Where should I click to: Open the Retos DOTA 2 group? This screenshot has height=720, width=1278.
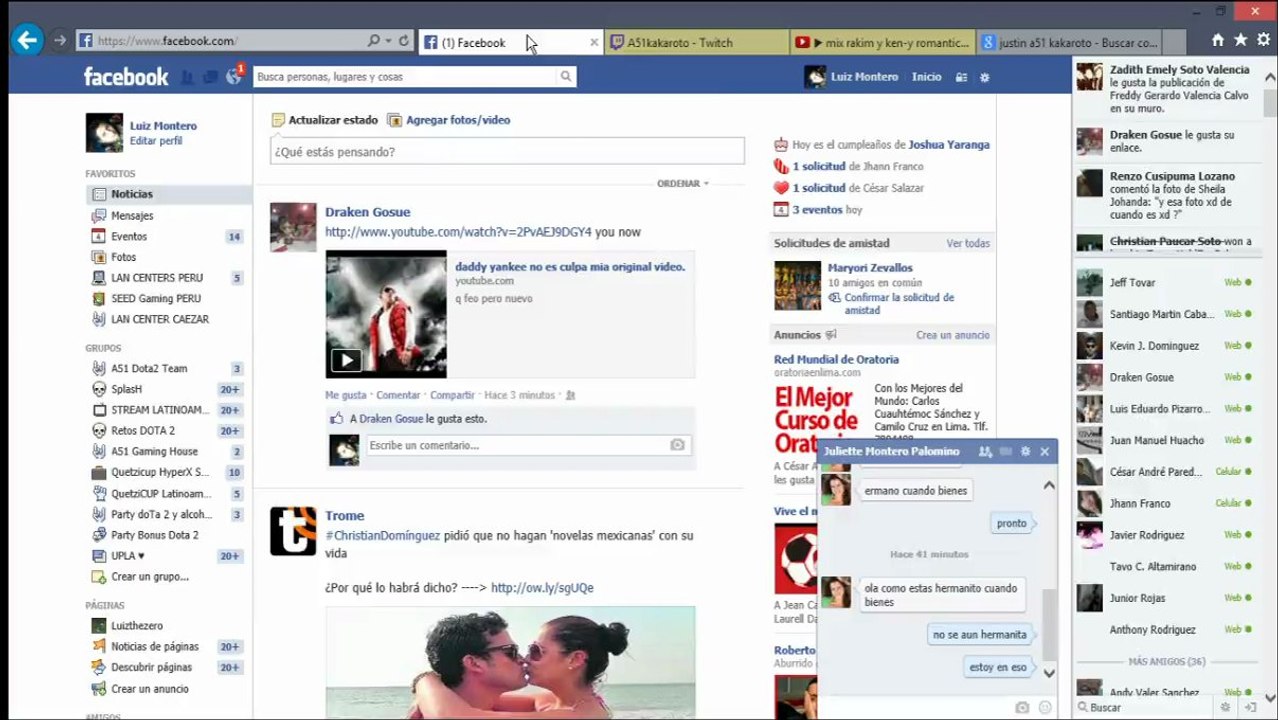(x=143, y=430)
